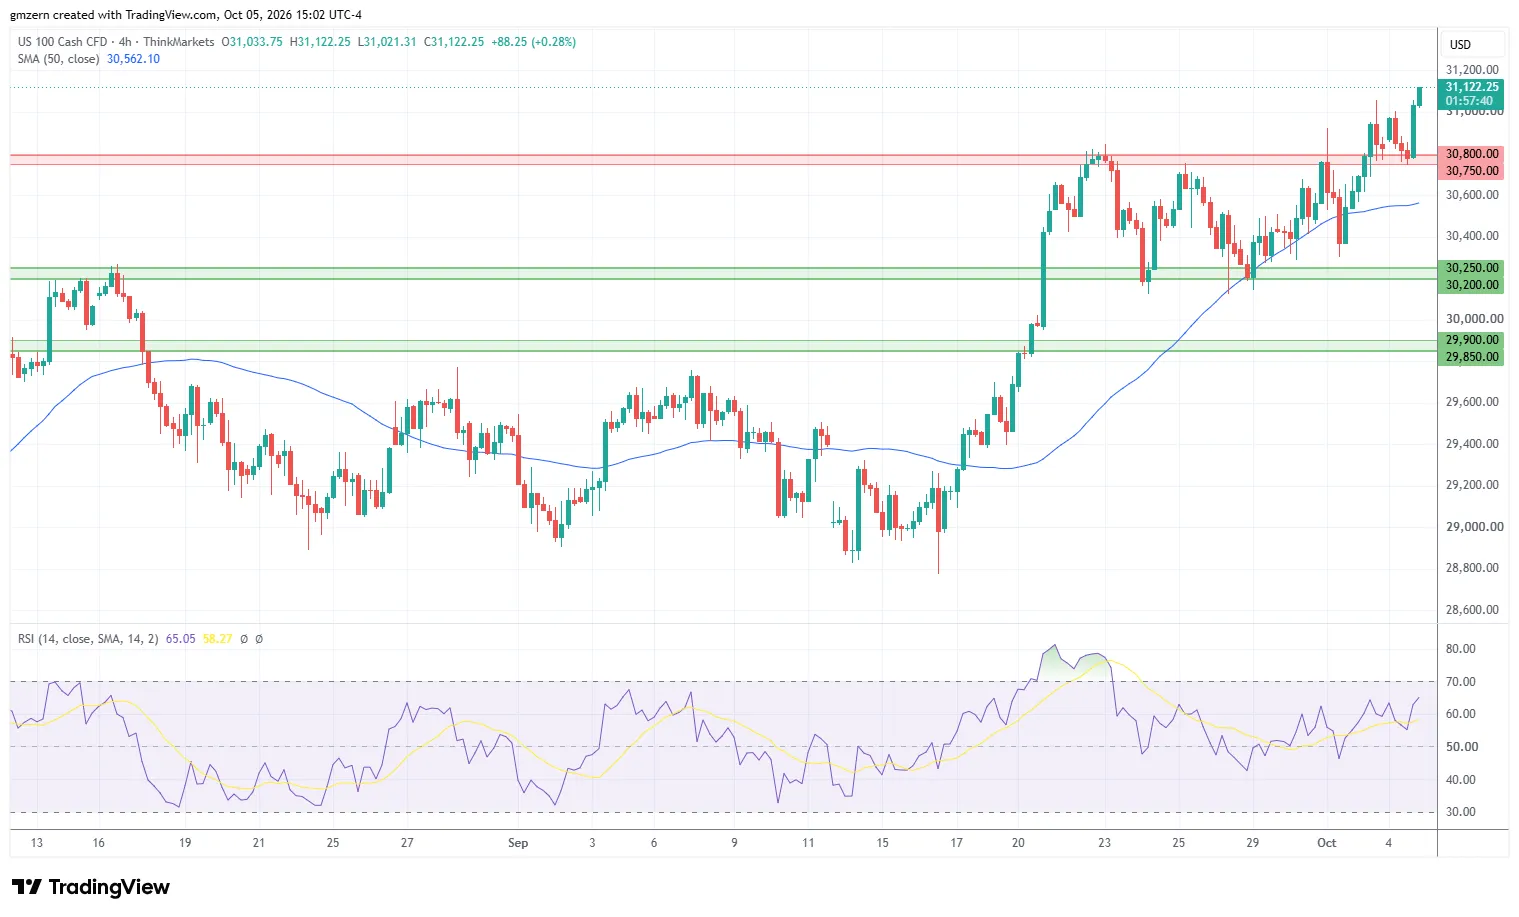Click the 70.00 level on RSI scale

[x=1461, y=682]
